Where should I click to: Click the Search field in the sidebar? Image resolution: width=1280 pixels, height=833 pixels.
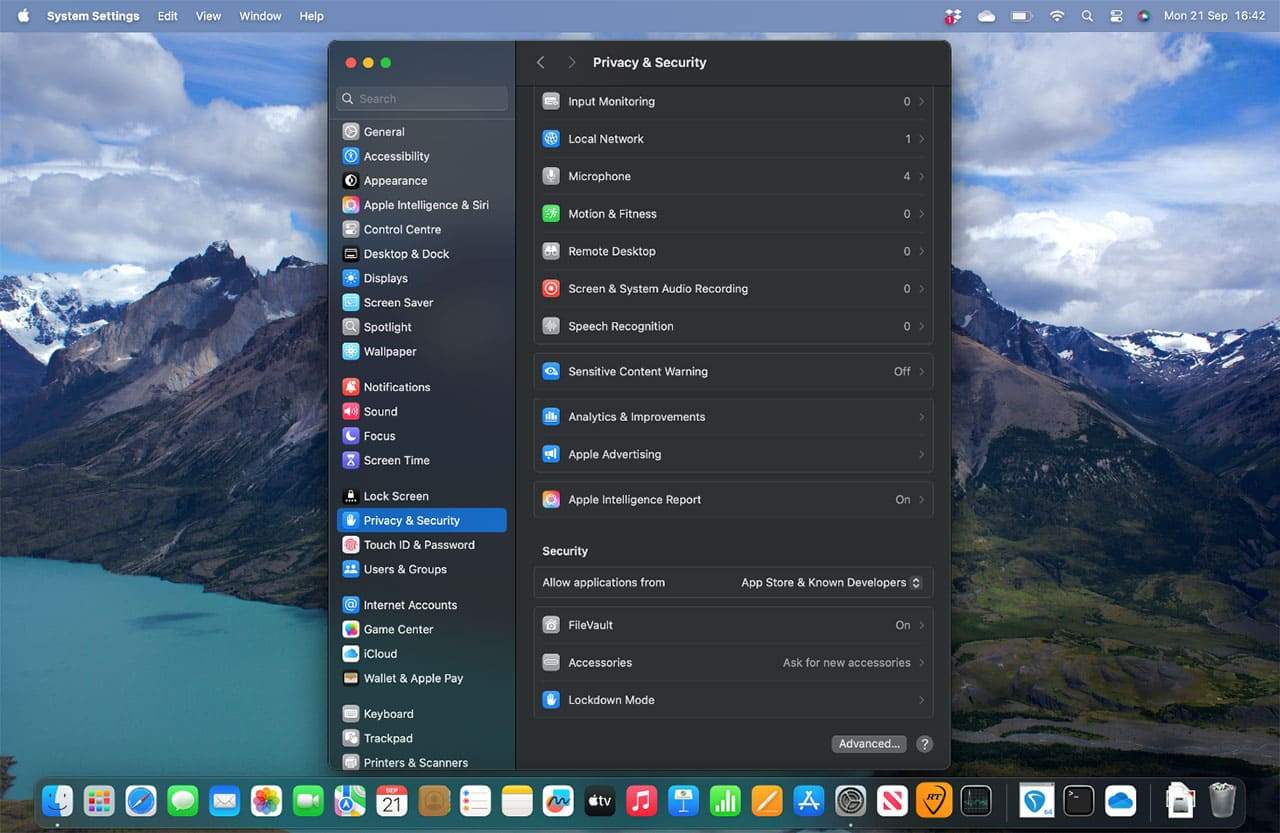pos(422,99)
